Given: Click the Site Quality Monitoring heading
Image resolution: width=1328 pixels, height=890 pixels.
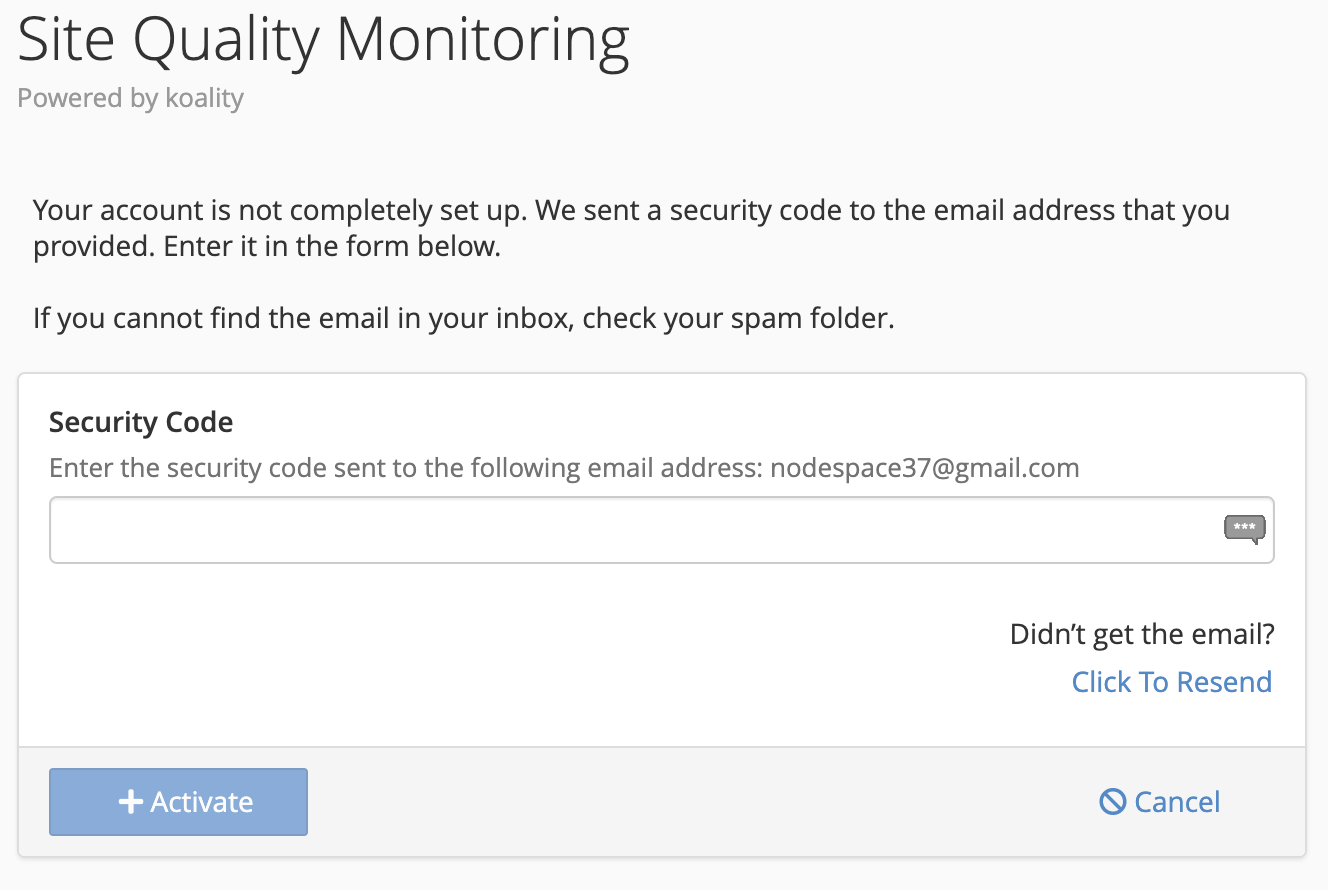Looking at the screenshot, I should [x=323, y=41].
